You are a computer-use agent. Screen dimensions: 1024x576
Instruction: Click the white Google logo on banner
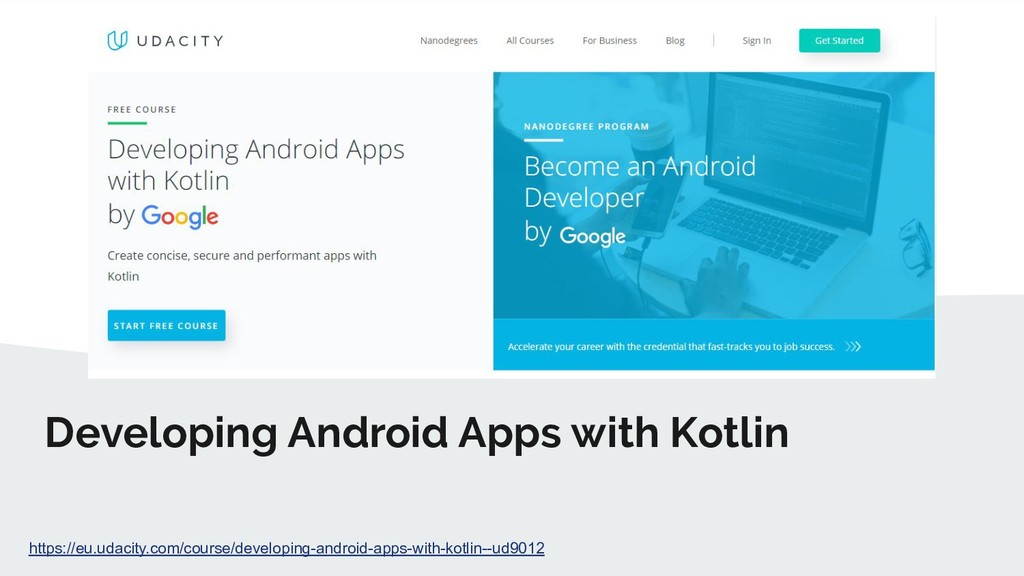[592, 236]
